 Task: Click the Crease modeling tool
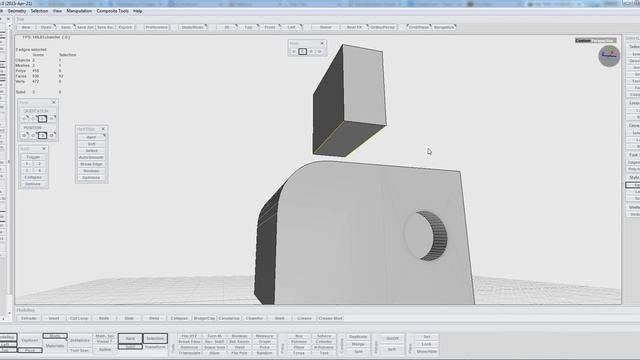304,318
